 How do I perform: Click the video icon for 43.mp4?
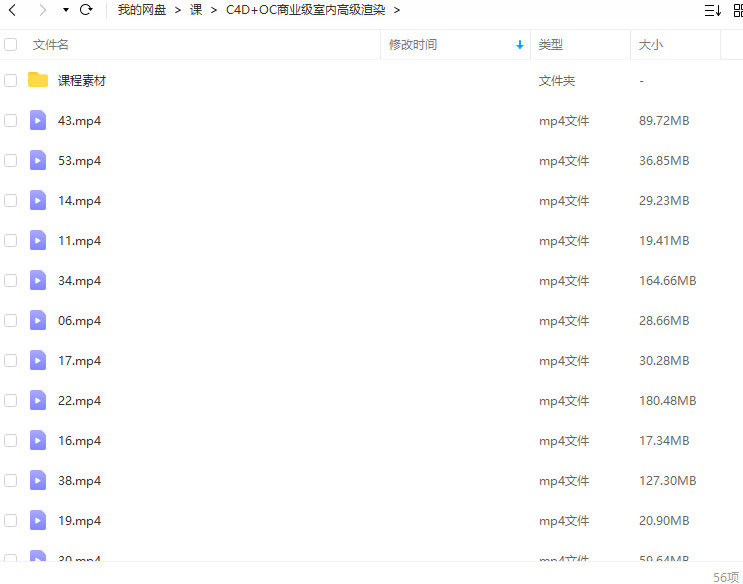click(38, 120)
